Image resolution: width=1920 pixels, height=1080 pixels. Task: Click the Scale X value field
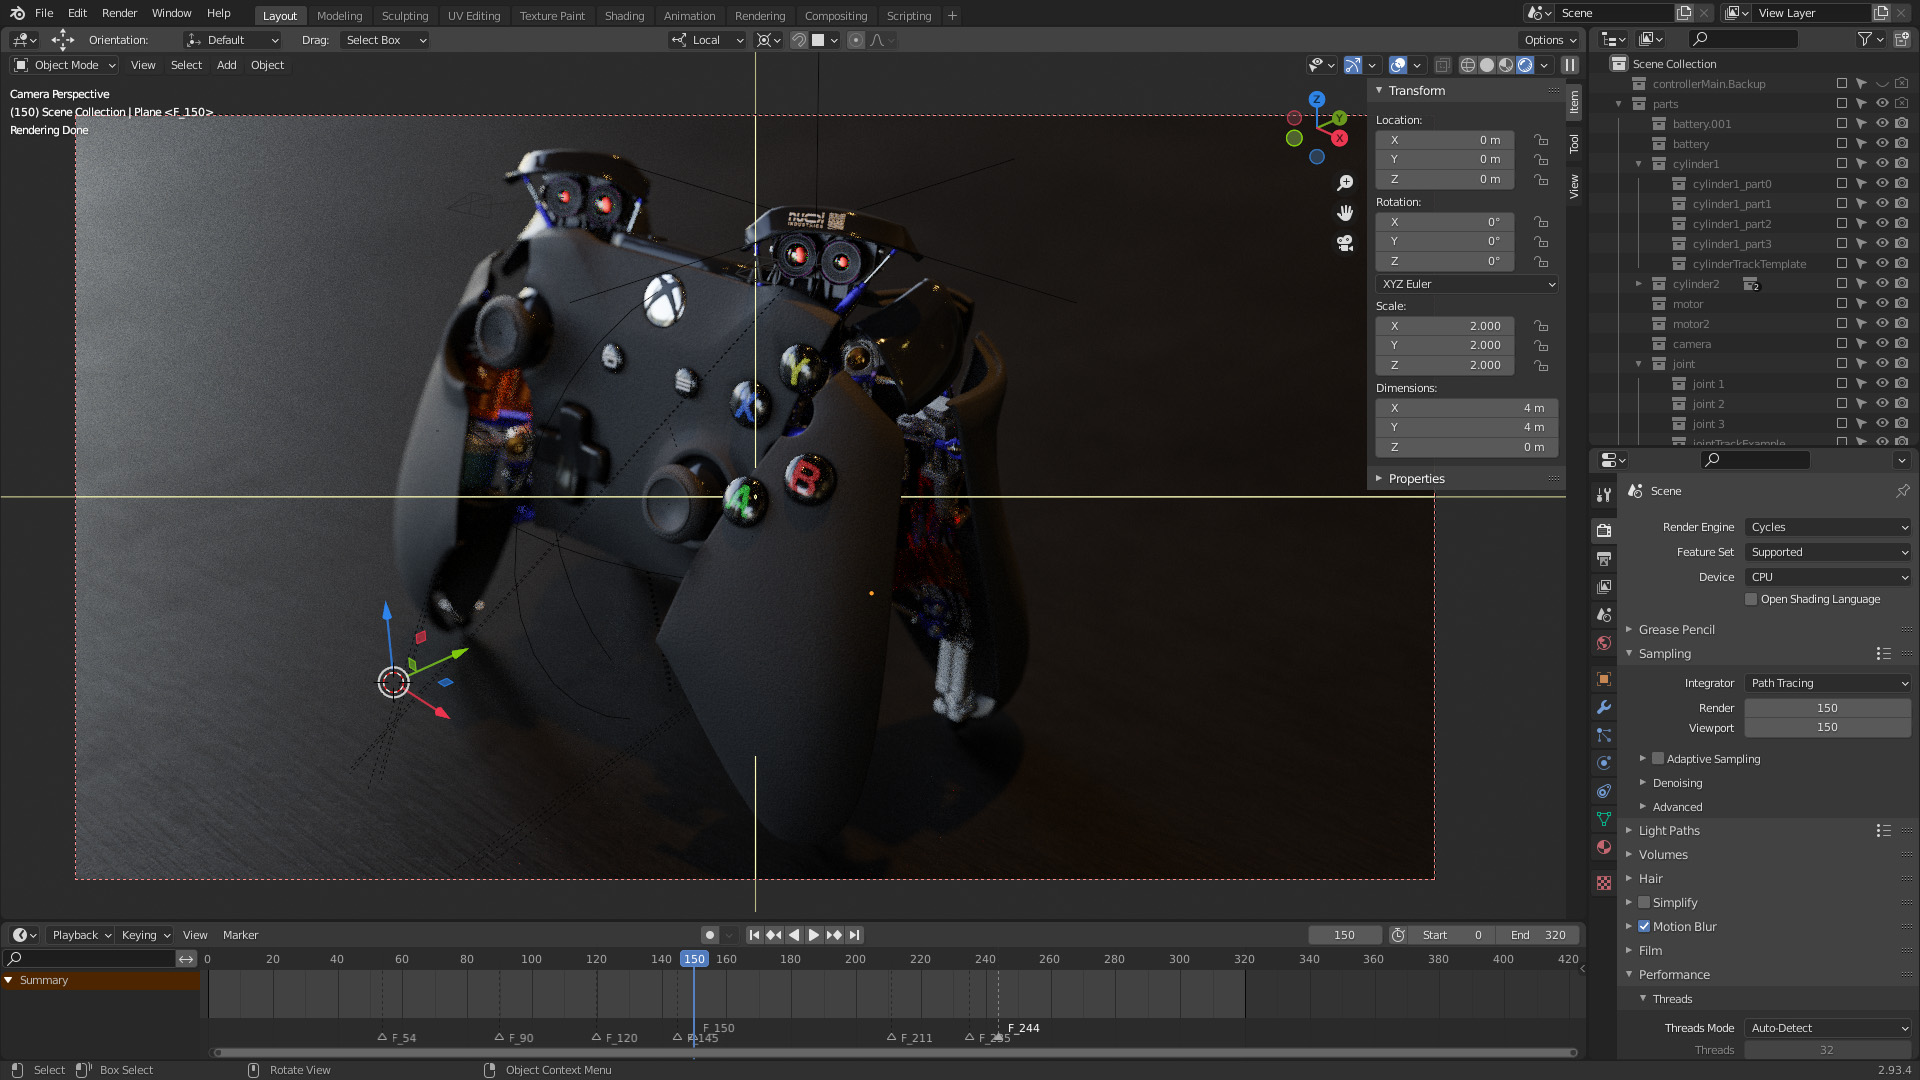click(x=1445, y=326)
